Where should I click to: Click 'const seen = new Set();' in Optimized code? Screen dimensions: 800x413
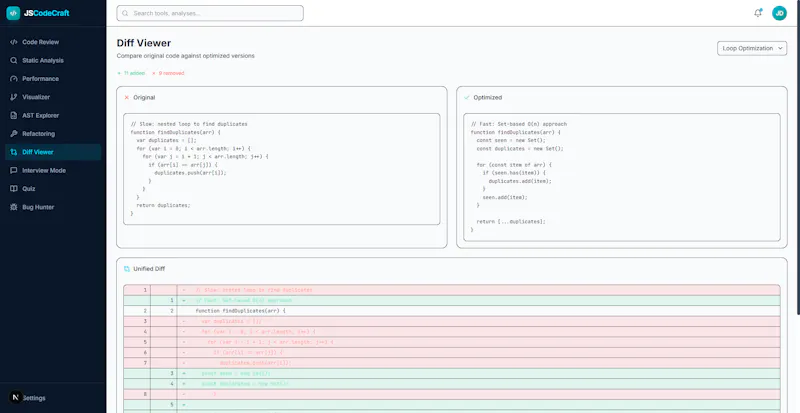click(511, 140)
